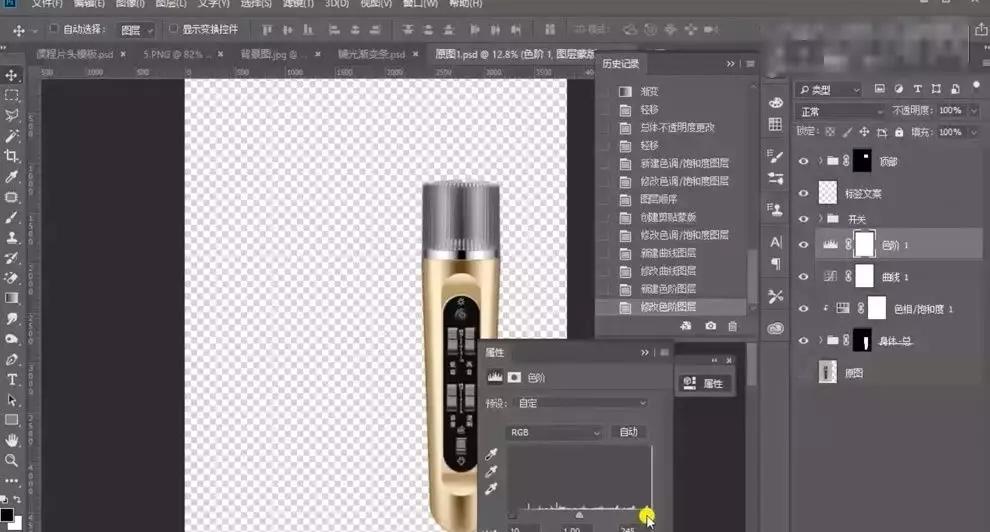
Task: Create new document from current state
Action: point(686,326)
